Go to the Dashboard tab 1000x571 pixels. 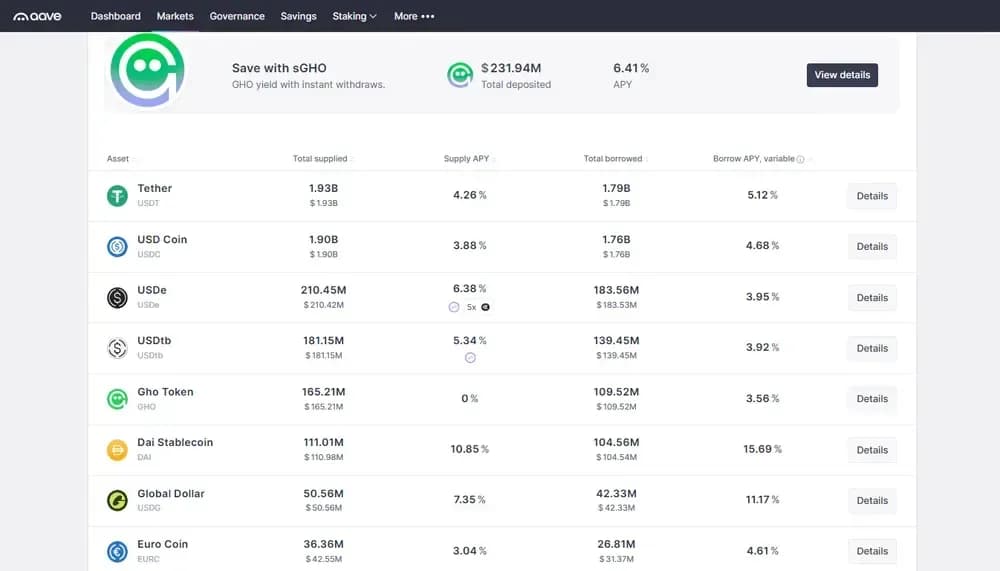coord(115,16)
